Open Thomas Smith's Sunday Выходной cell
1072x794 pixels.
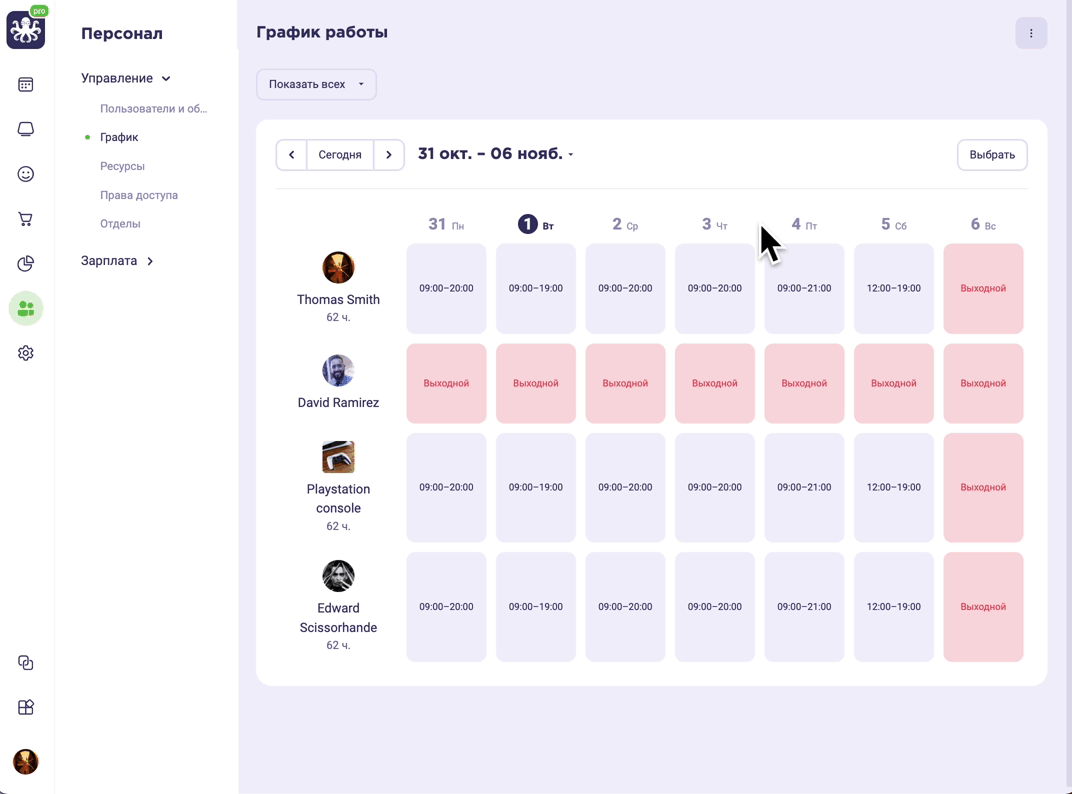click(x=983, y=289)
